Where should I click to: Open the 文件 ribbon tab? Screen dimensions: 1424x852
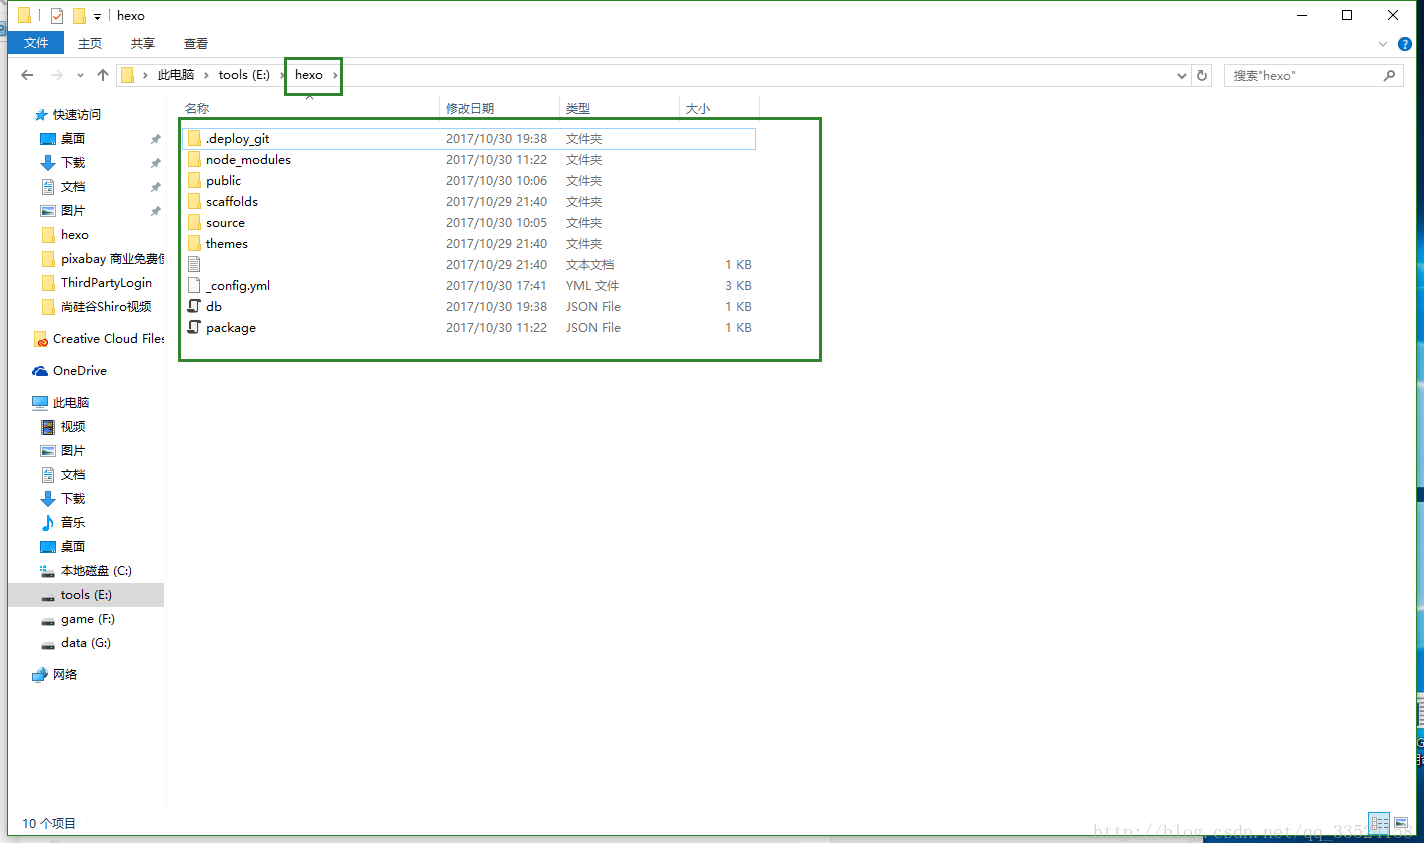coord(36,43)
